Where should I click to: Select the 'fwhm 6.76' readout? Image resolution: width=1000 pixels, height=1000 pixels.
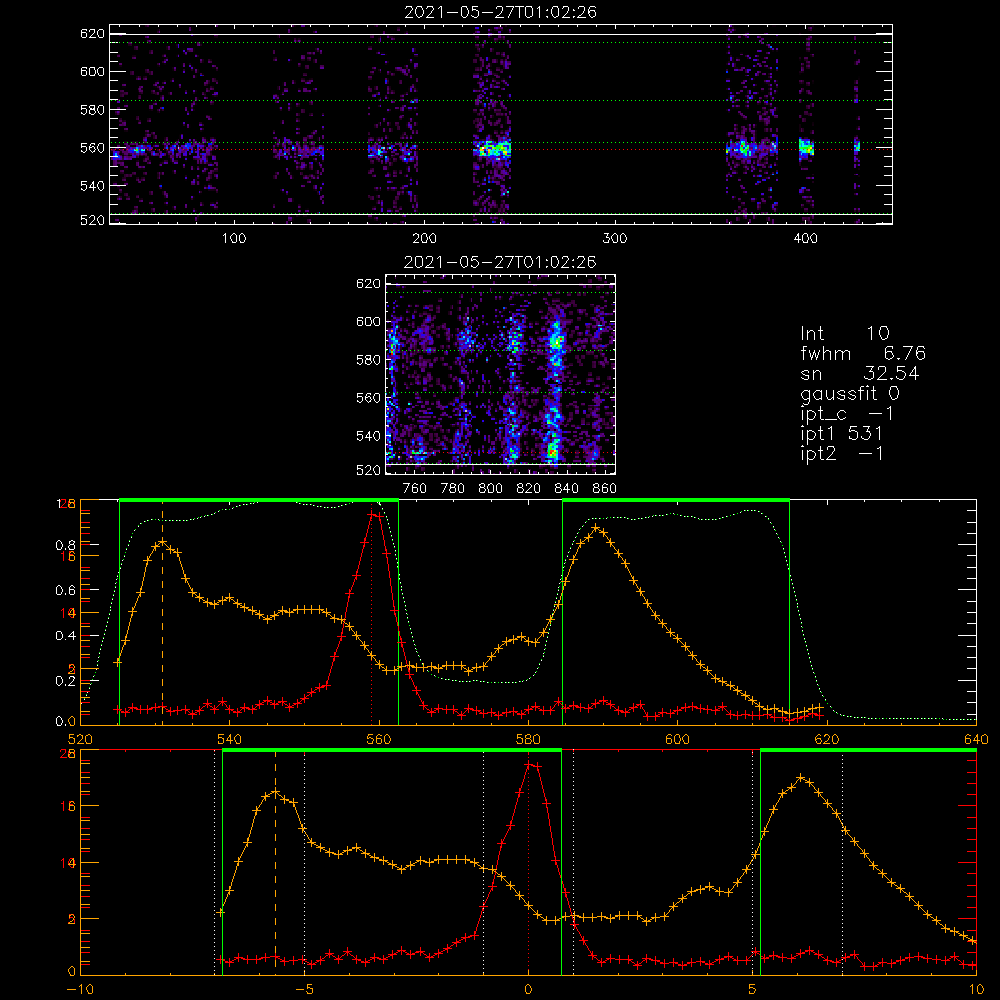(x=863, y=353)
